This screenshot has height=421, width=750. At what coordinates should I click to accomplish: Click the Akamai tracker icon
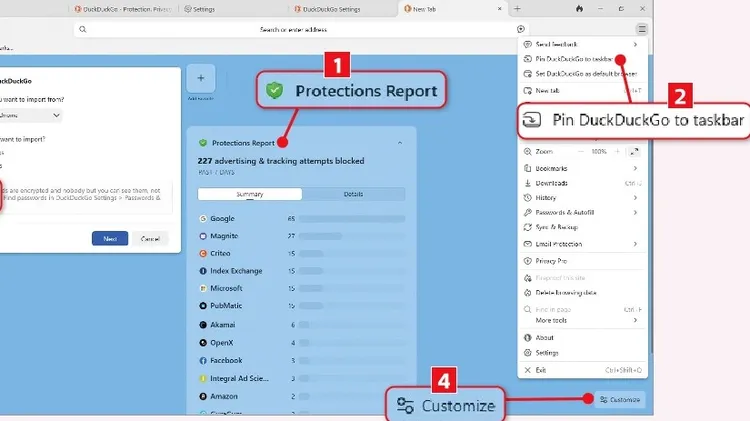[x=203, y=325]
